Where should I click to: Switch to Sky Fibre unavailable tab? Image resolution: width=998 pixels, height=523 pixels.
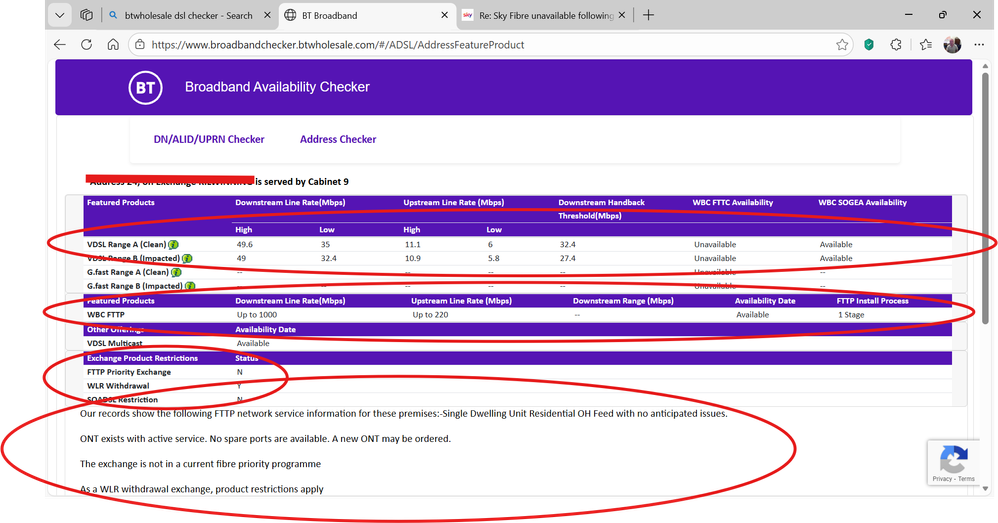tap(538, 15)
